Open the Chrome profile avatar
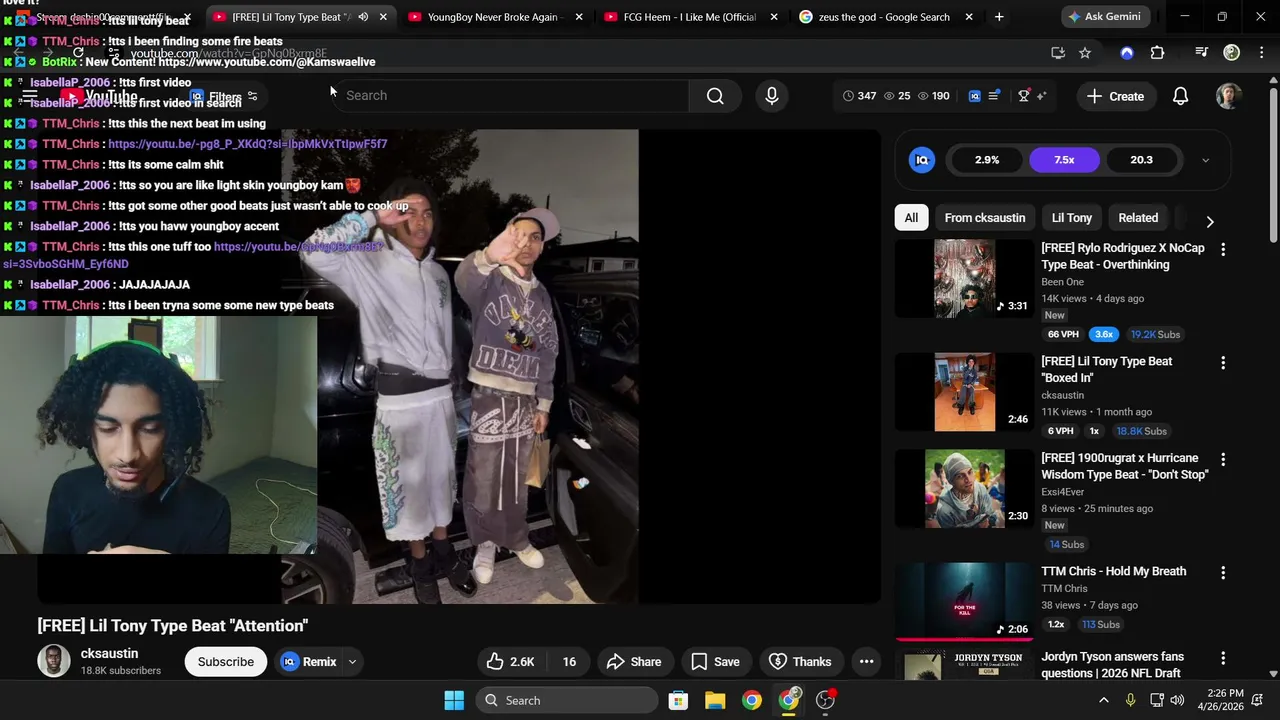This screenshot has width=1280, height=720. (1232, 53)
